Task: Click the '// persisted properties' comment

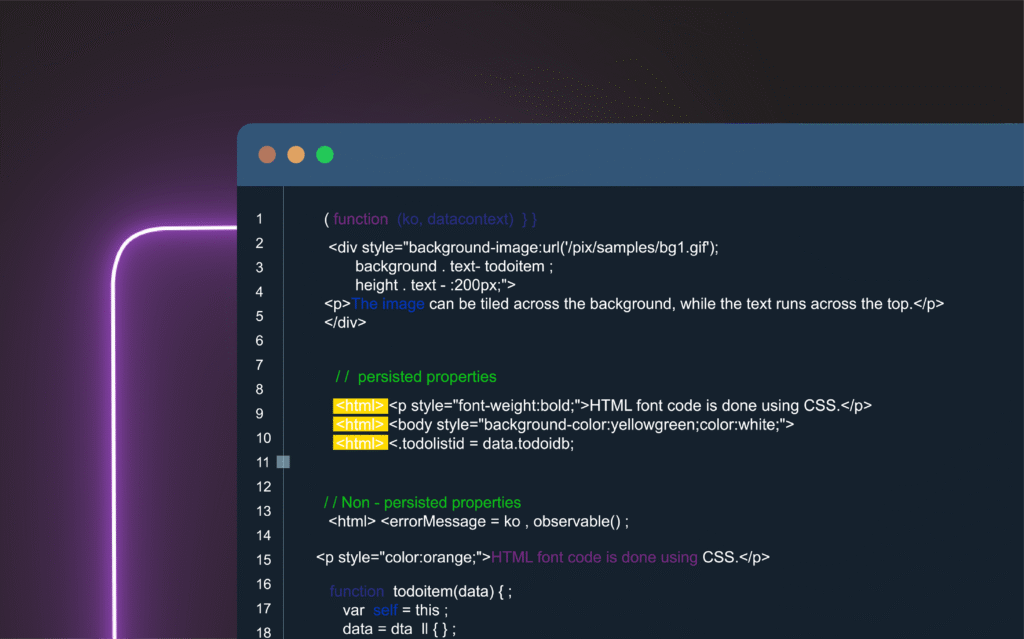Action: (x=415, y=377)
